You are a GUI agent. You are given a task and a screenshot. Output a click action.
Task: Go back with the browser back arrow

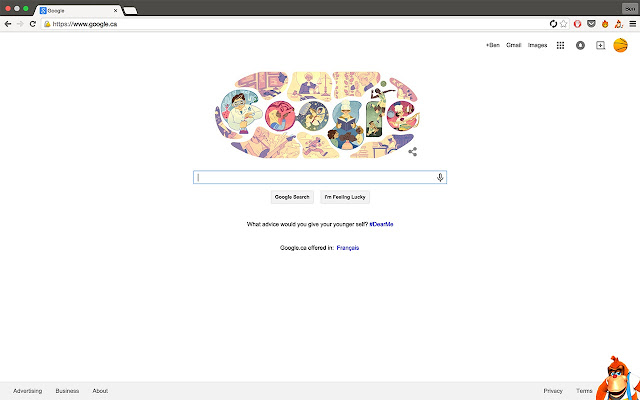(x=8, y=24)
